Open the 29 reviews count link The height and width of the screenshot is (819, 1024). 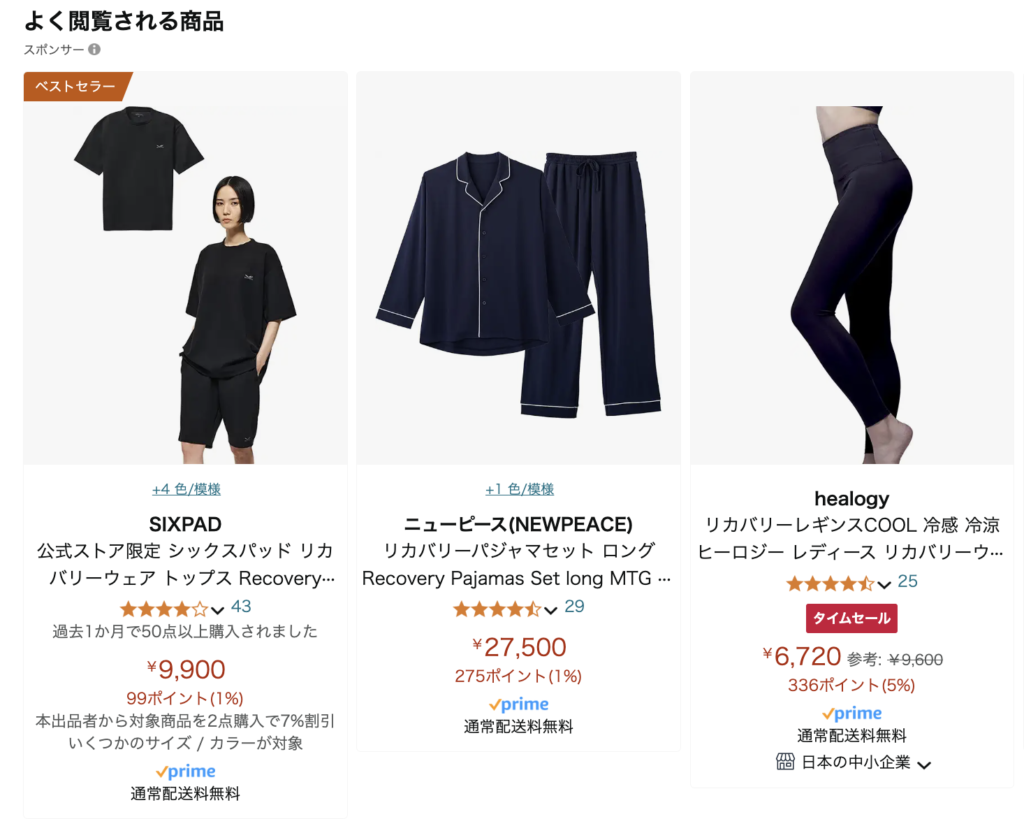click(x=574, y=607)
